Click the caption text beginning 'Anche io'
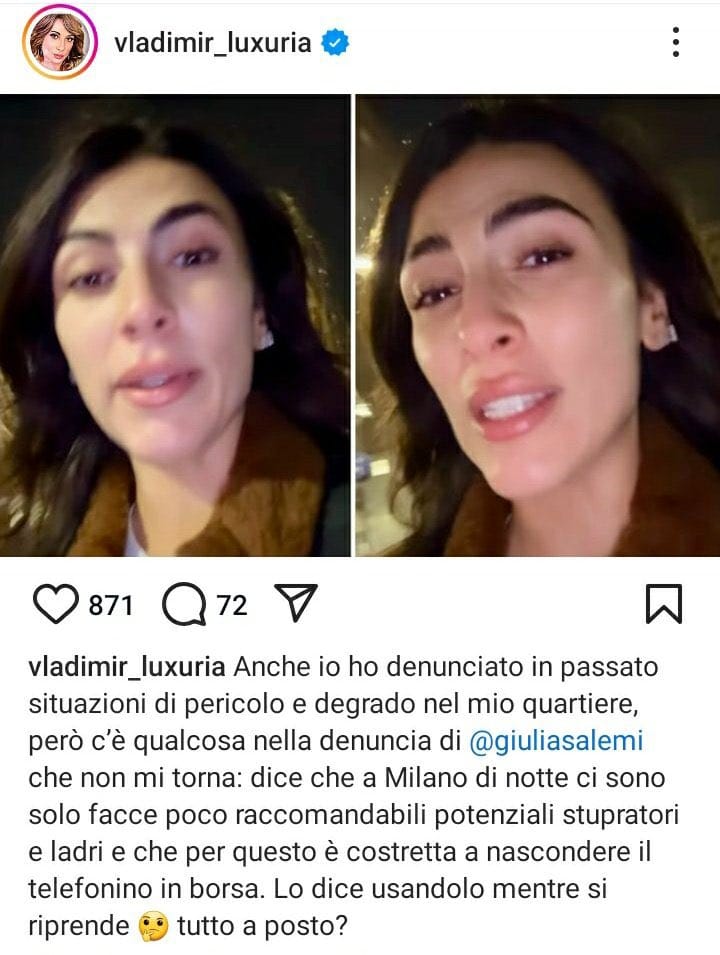 [x=352, y=797]
